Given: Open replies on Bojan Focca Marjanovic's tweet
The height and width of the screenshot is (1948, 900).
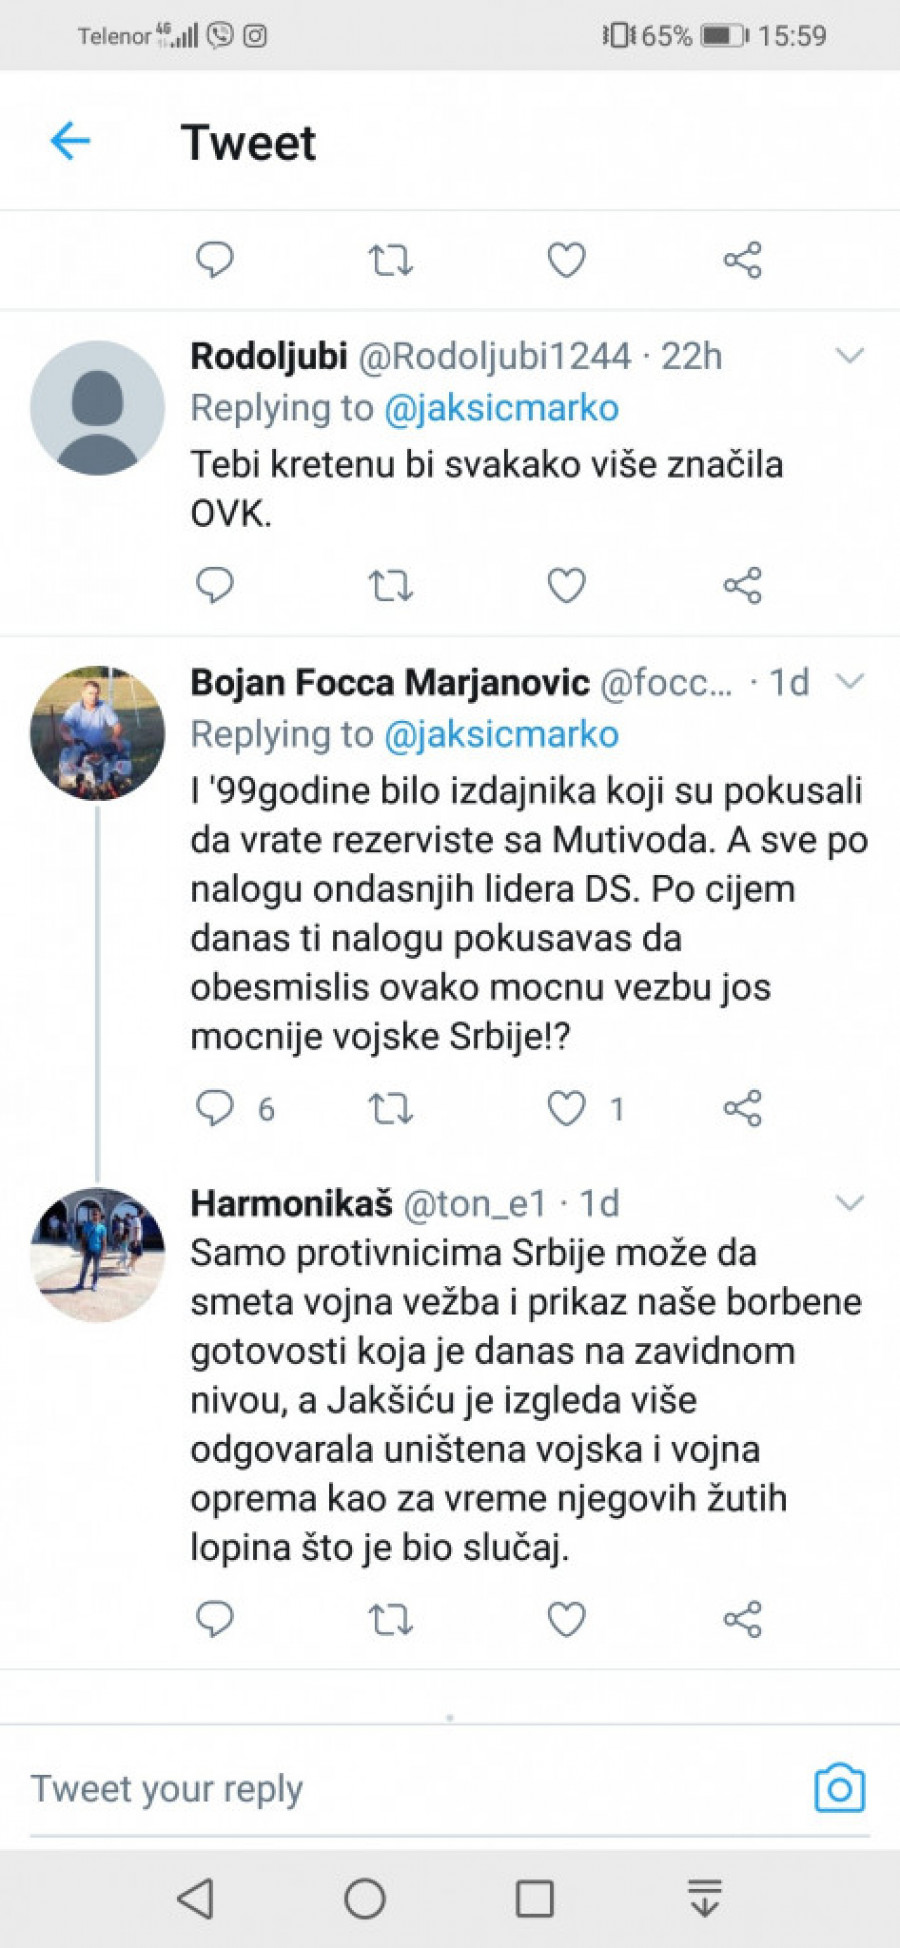Looking at the screenshot, I should pyautogui.click(x=214, y=1108).
